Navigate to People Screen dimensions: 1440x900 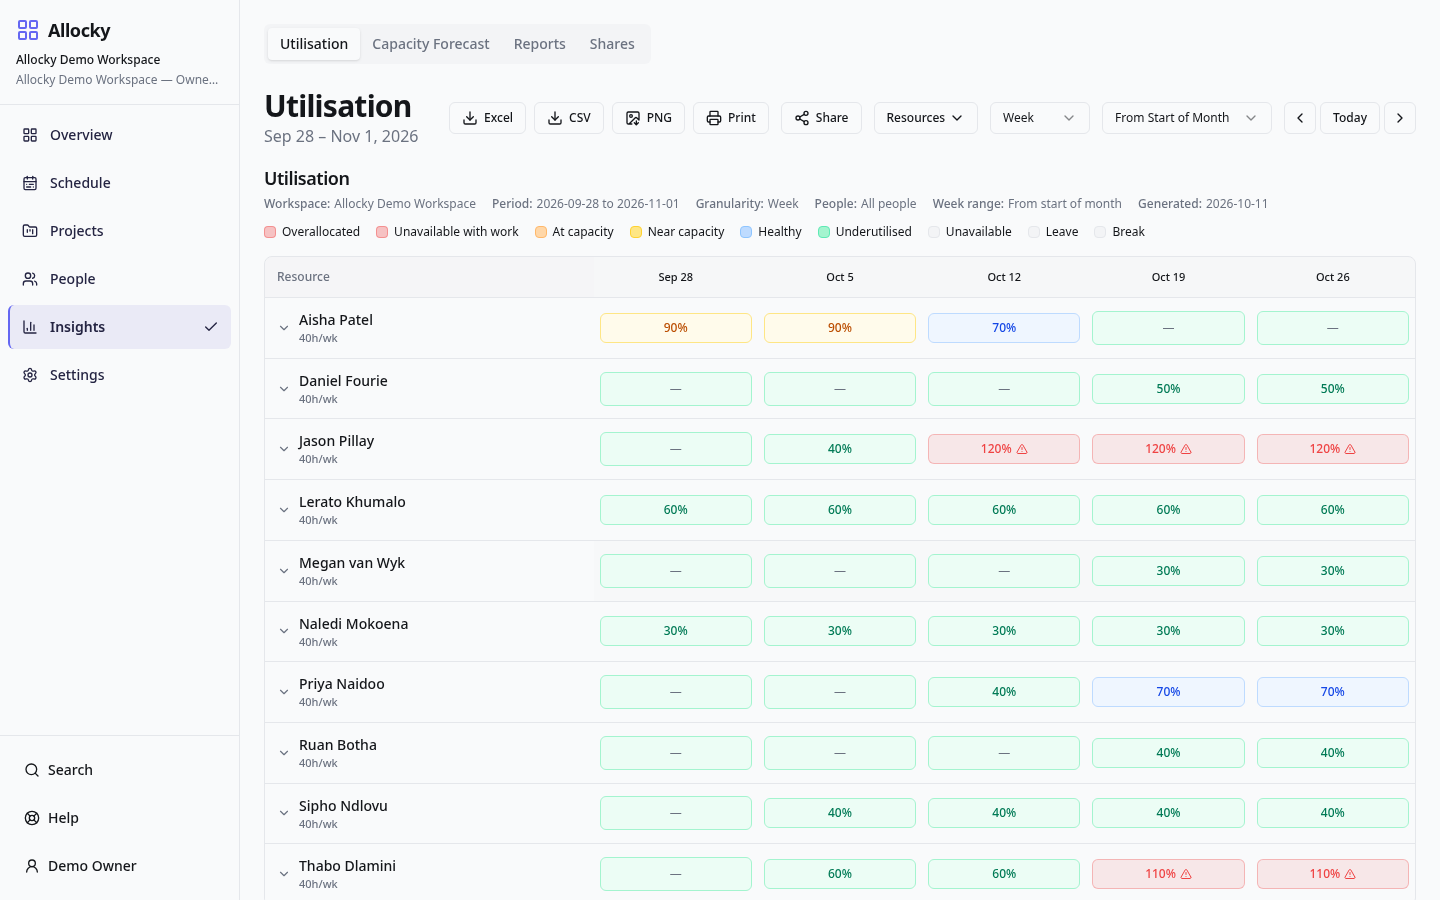[x=119, y=279]
